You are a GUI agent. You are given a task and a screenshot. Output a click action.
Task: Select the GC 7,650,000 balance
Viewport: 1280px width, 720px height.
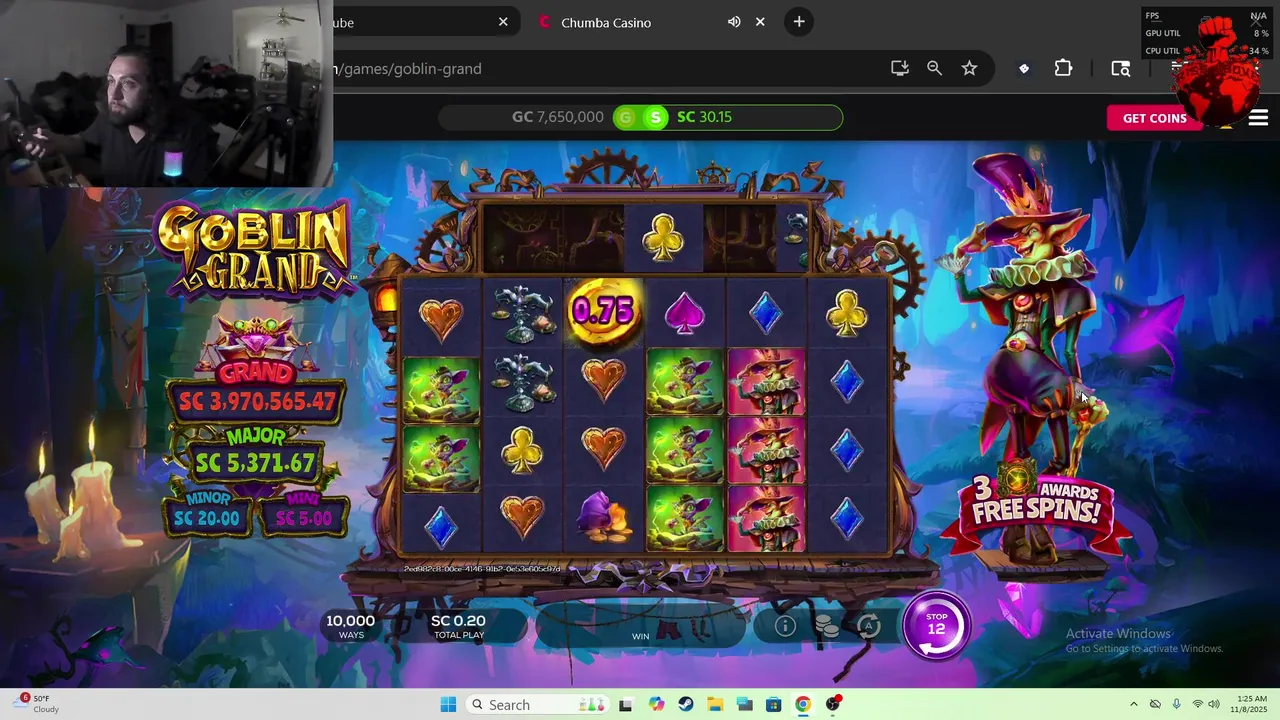(x=557, y=118)
